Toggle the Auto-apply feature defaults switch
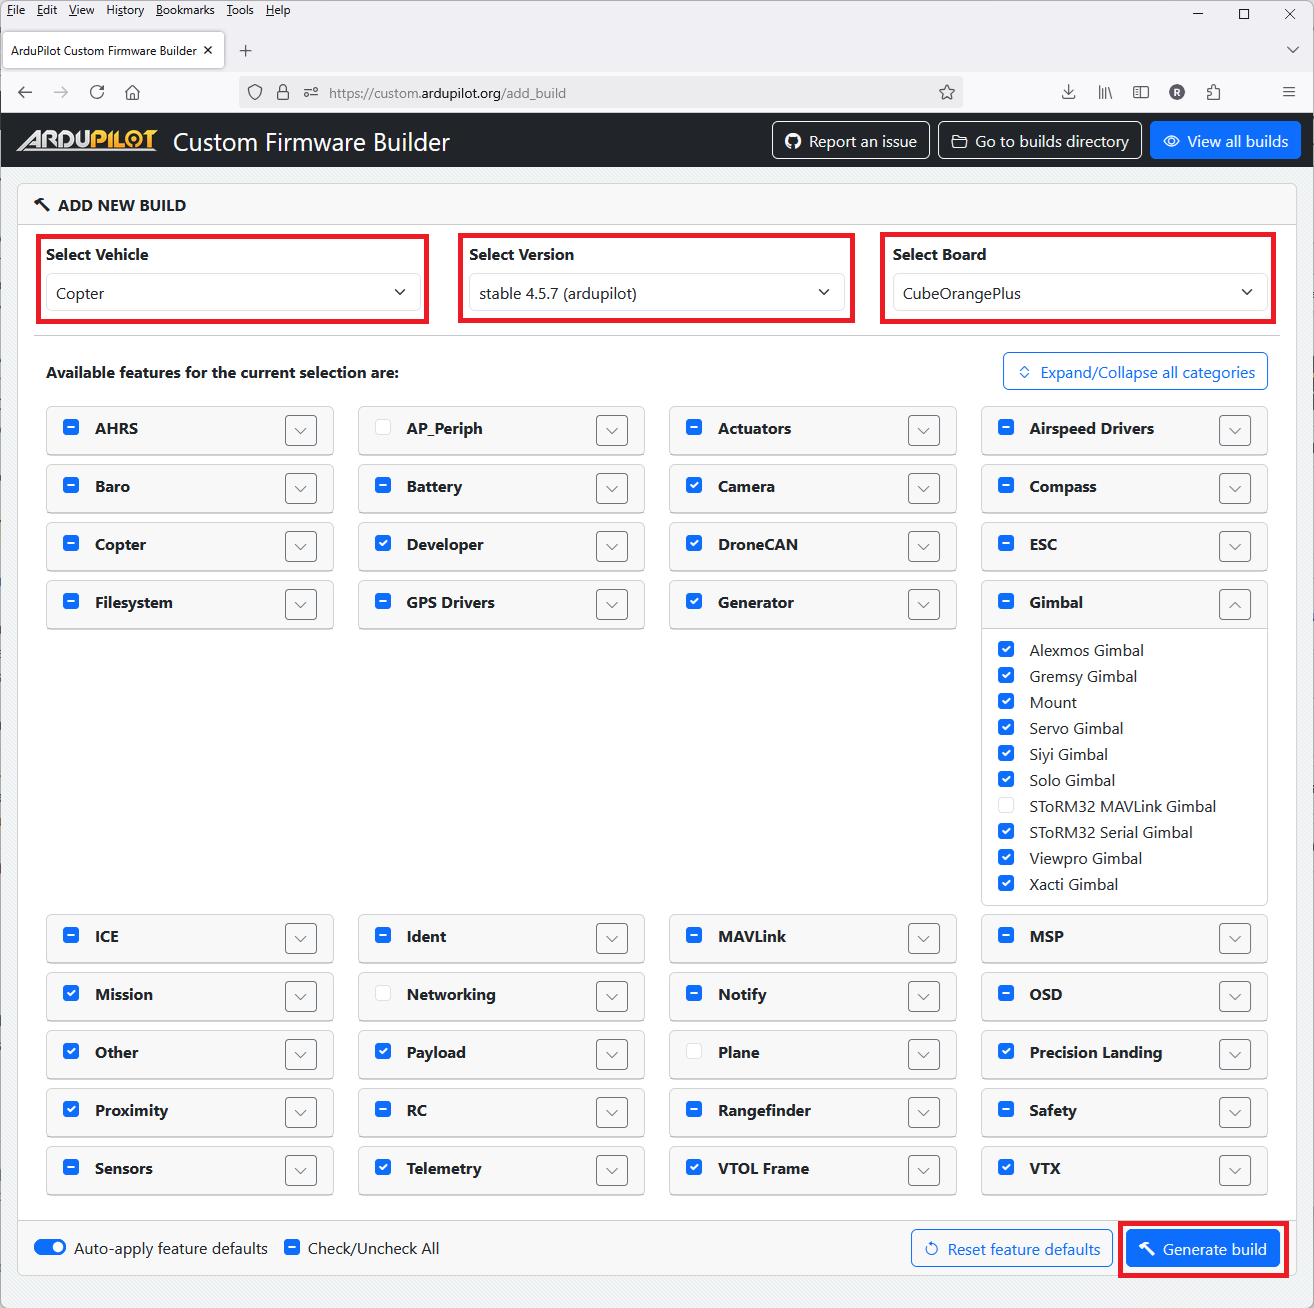This screenshot has width=1314, height=1308. point(50,1248)
